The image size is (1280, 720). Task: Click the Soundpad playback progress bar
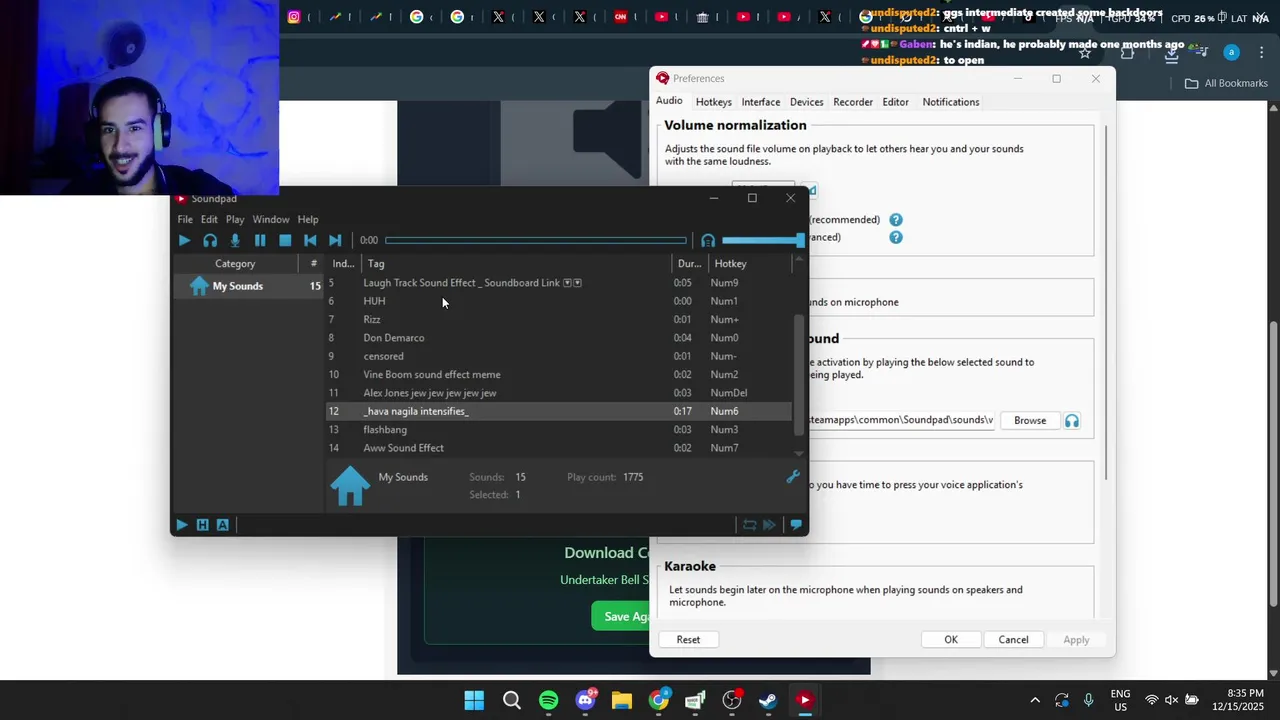click(x=536, y=240)
